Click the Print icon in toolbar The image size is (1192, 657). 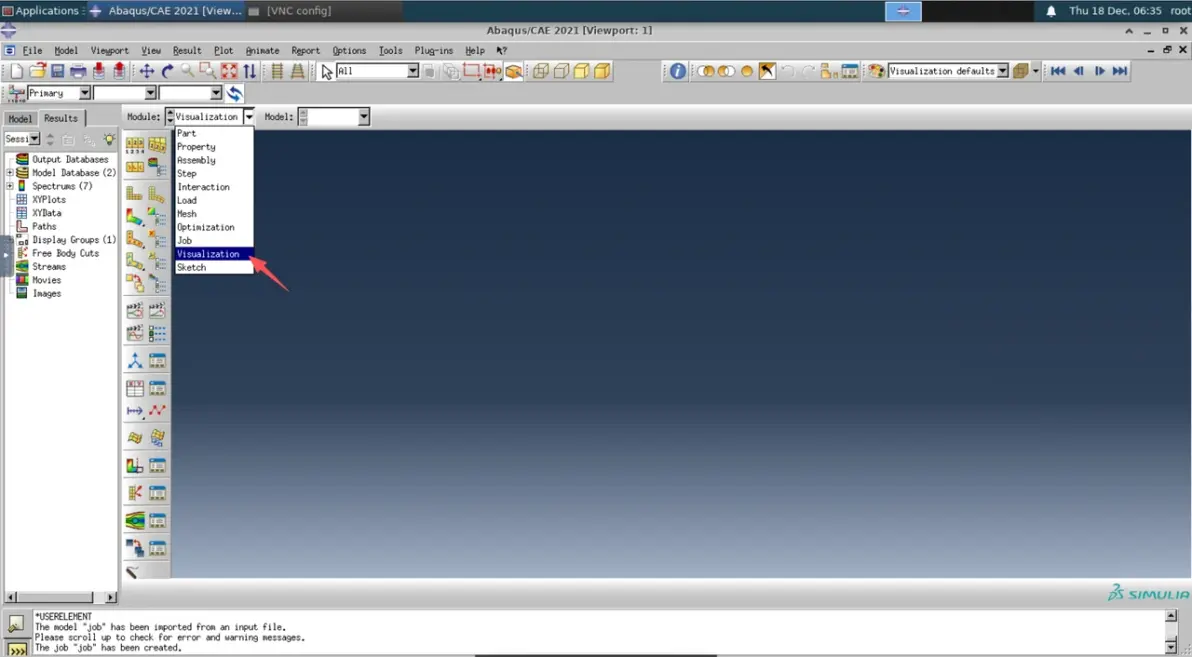click(78, 71)
